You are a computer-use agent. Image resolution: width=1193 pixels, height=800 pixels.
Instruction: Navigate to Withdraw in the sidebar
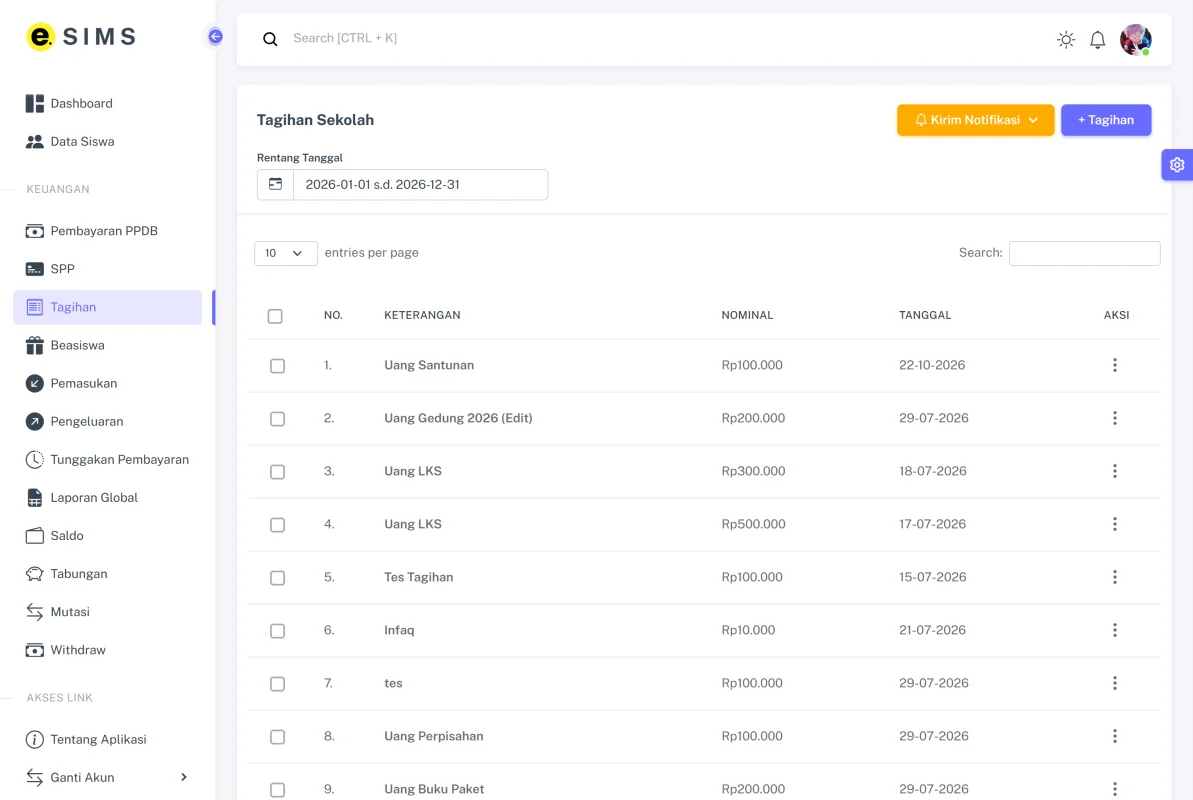[107, 649]
